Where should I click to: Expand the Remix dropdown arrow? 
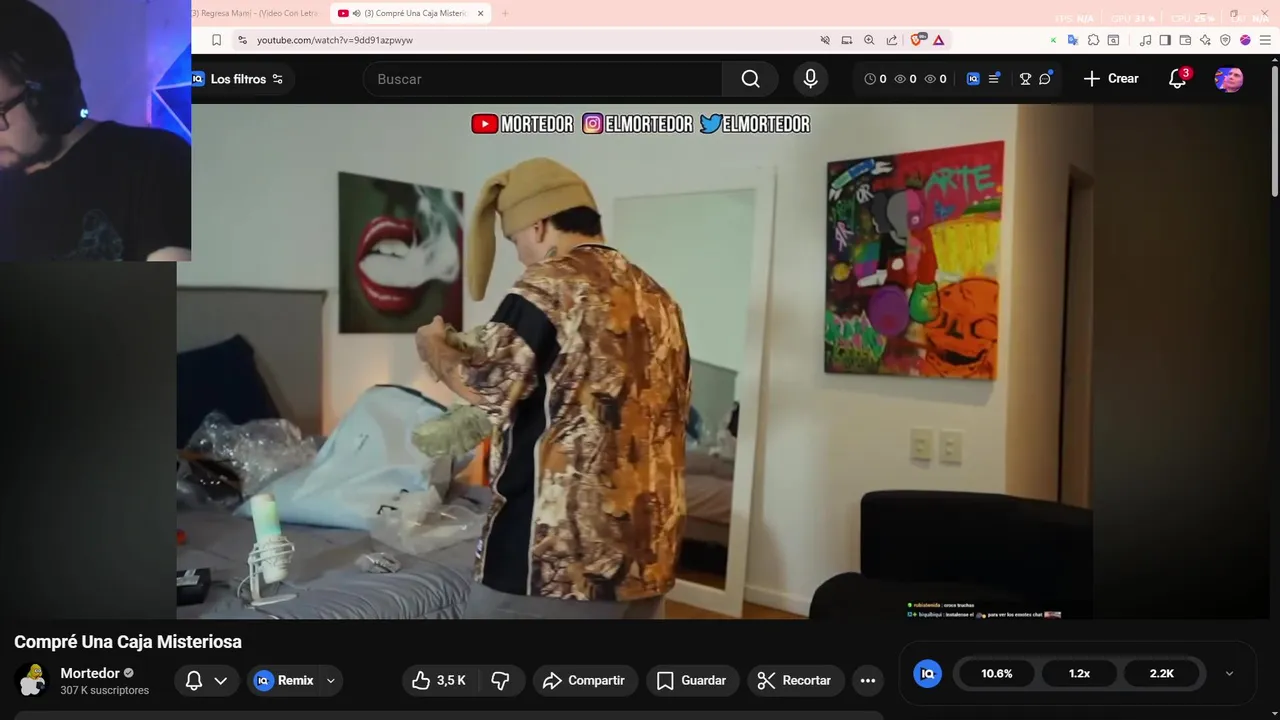pyautogui.click(x=331, y=680)
